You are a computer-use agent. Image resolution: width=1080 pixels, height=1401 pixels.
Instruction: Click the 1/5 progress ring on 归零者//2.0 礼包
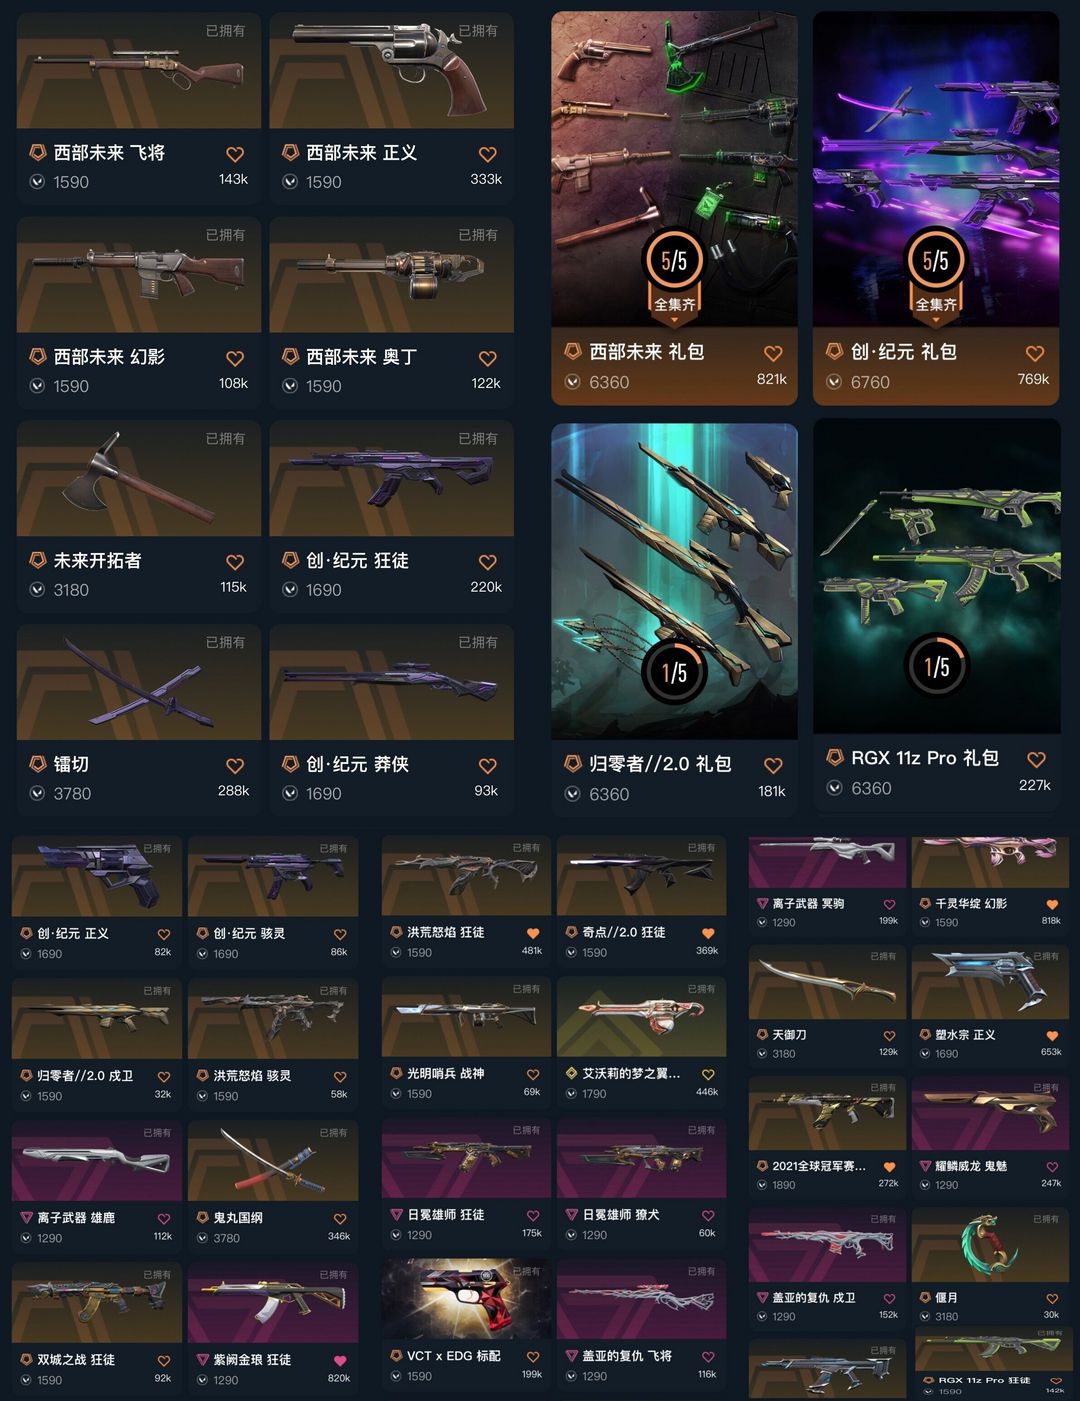(674, 672)
